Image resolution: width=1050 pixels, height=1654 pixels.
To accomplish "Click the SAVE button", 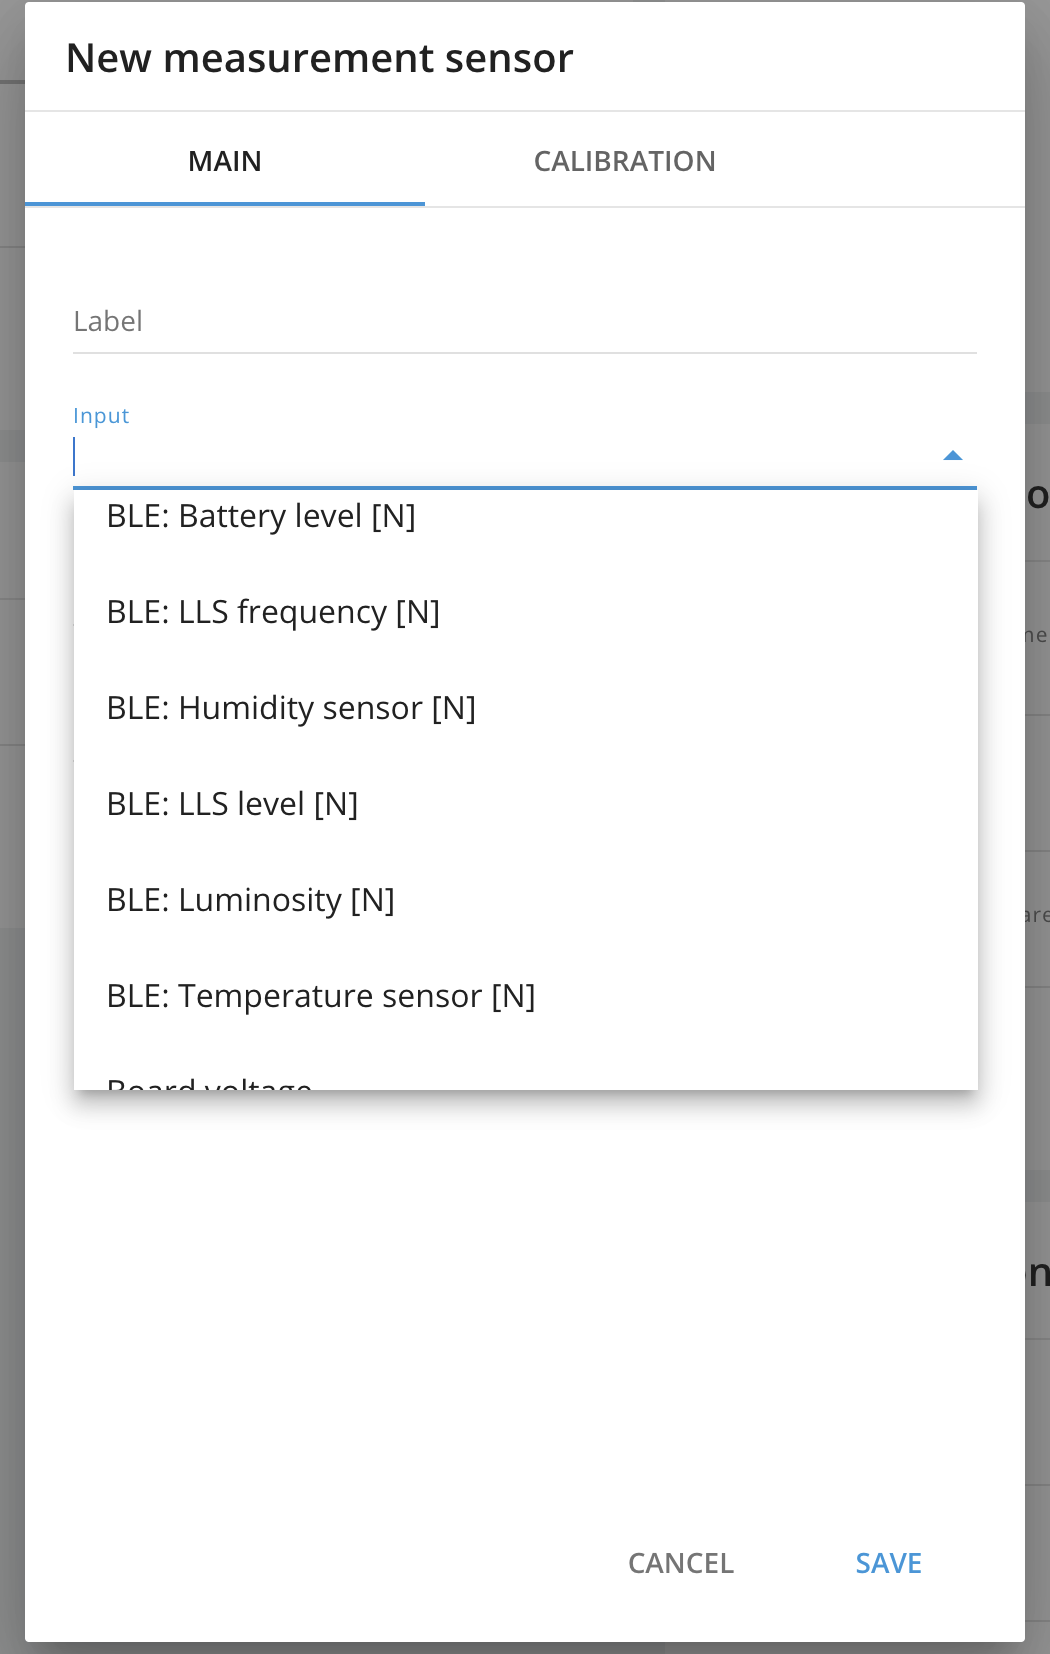I will point(888,1563).
